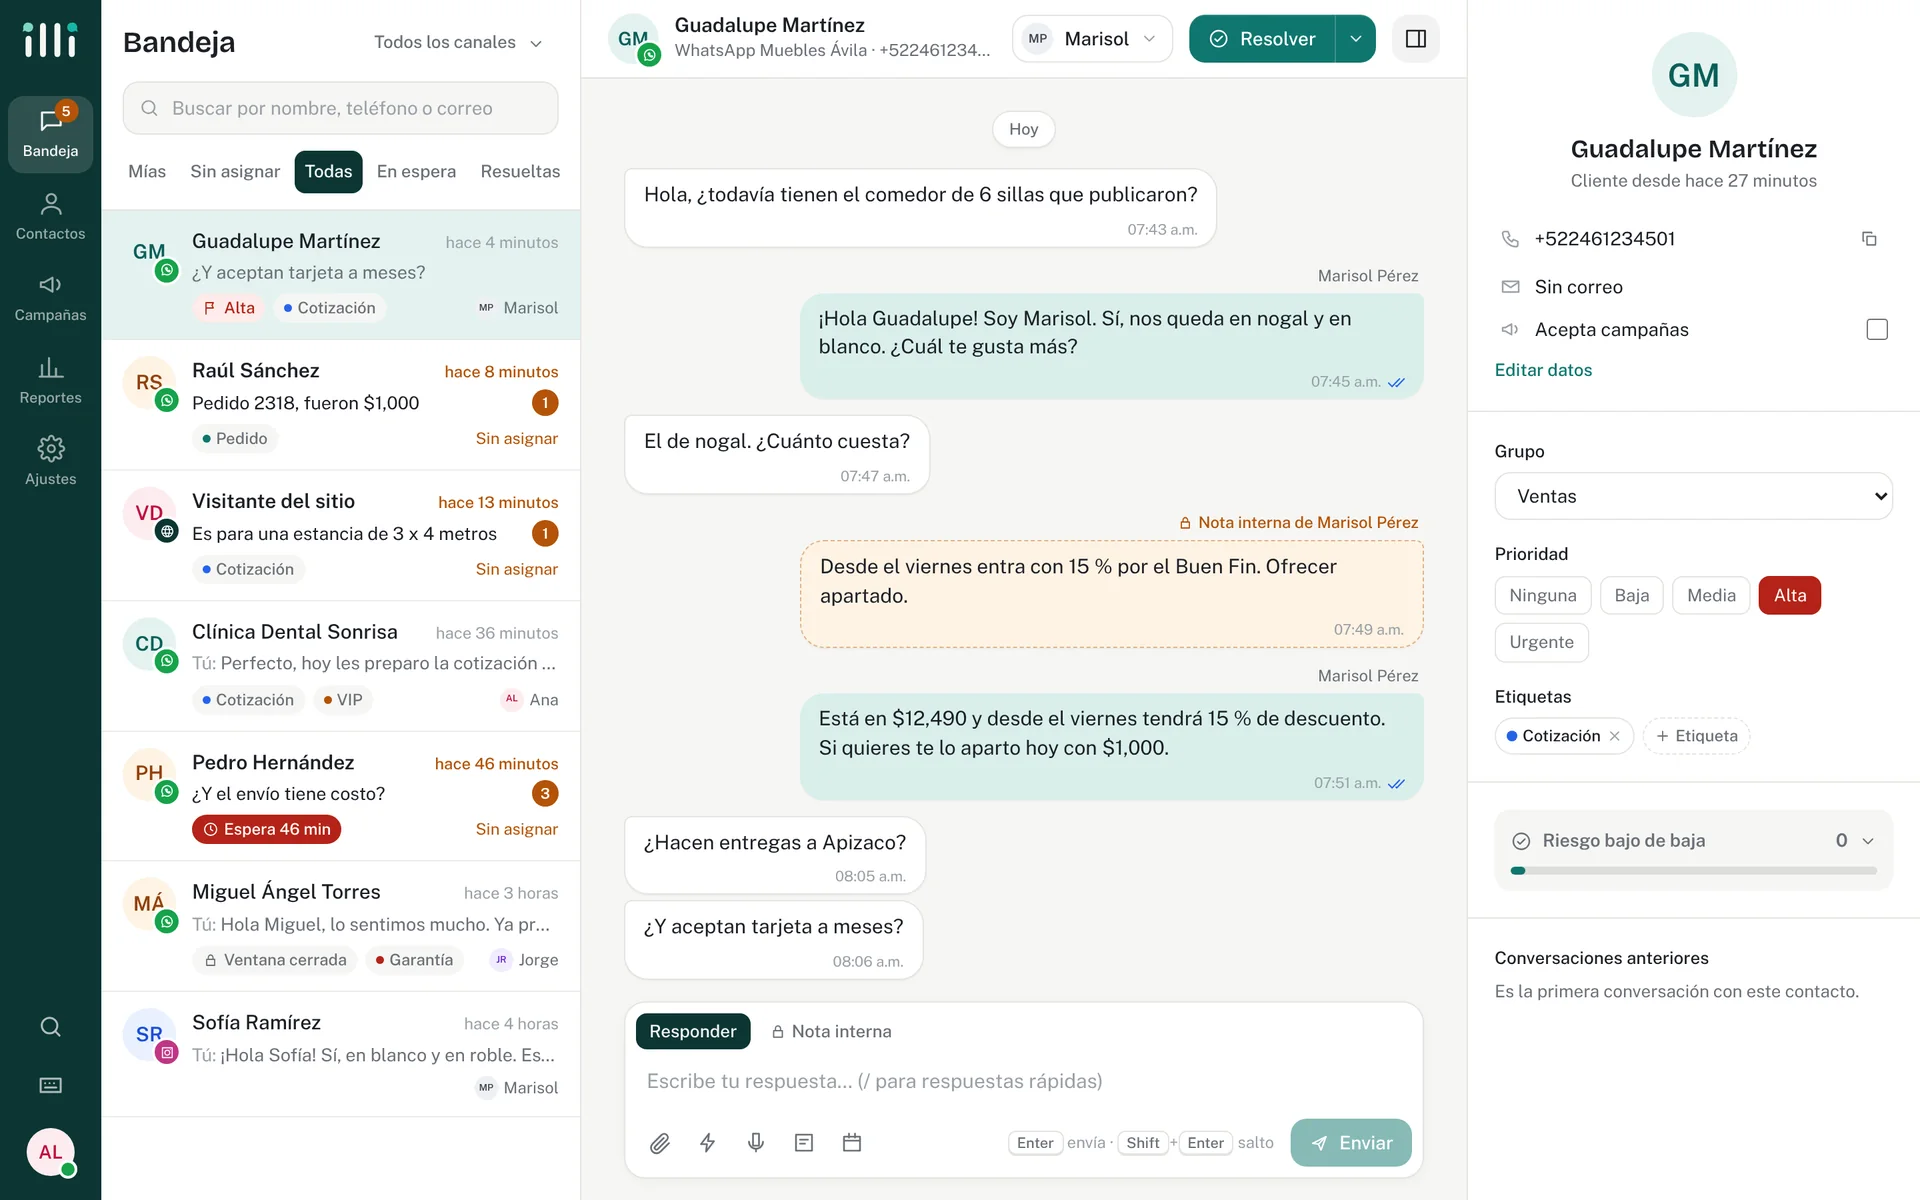Screen dimensions: 1920x1200
Task: Open Reportes chart section
Action: click(50, 380)
